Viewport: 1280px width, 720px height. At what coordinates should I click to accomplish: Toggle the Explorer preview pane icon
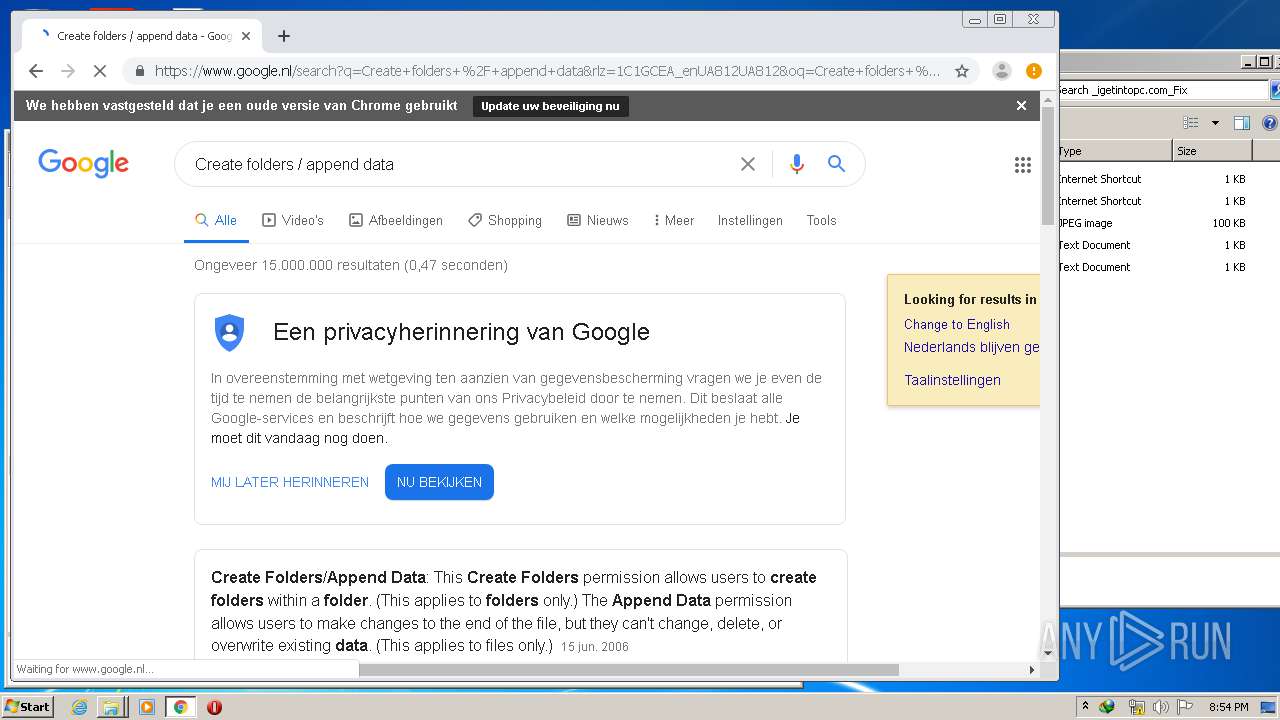(x=1242, y=123)
